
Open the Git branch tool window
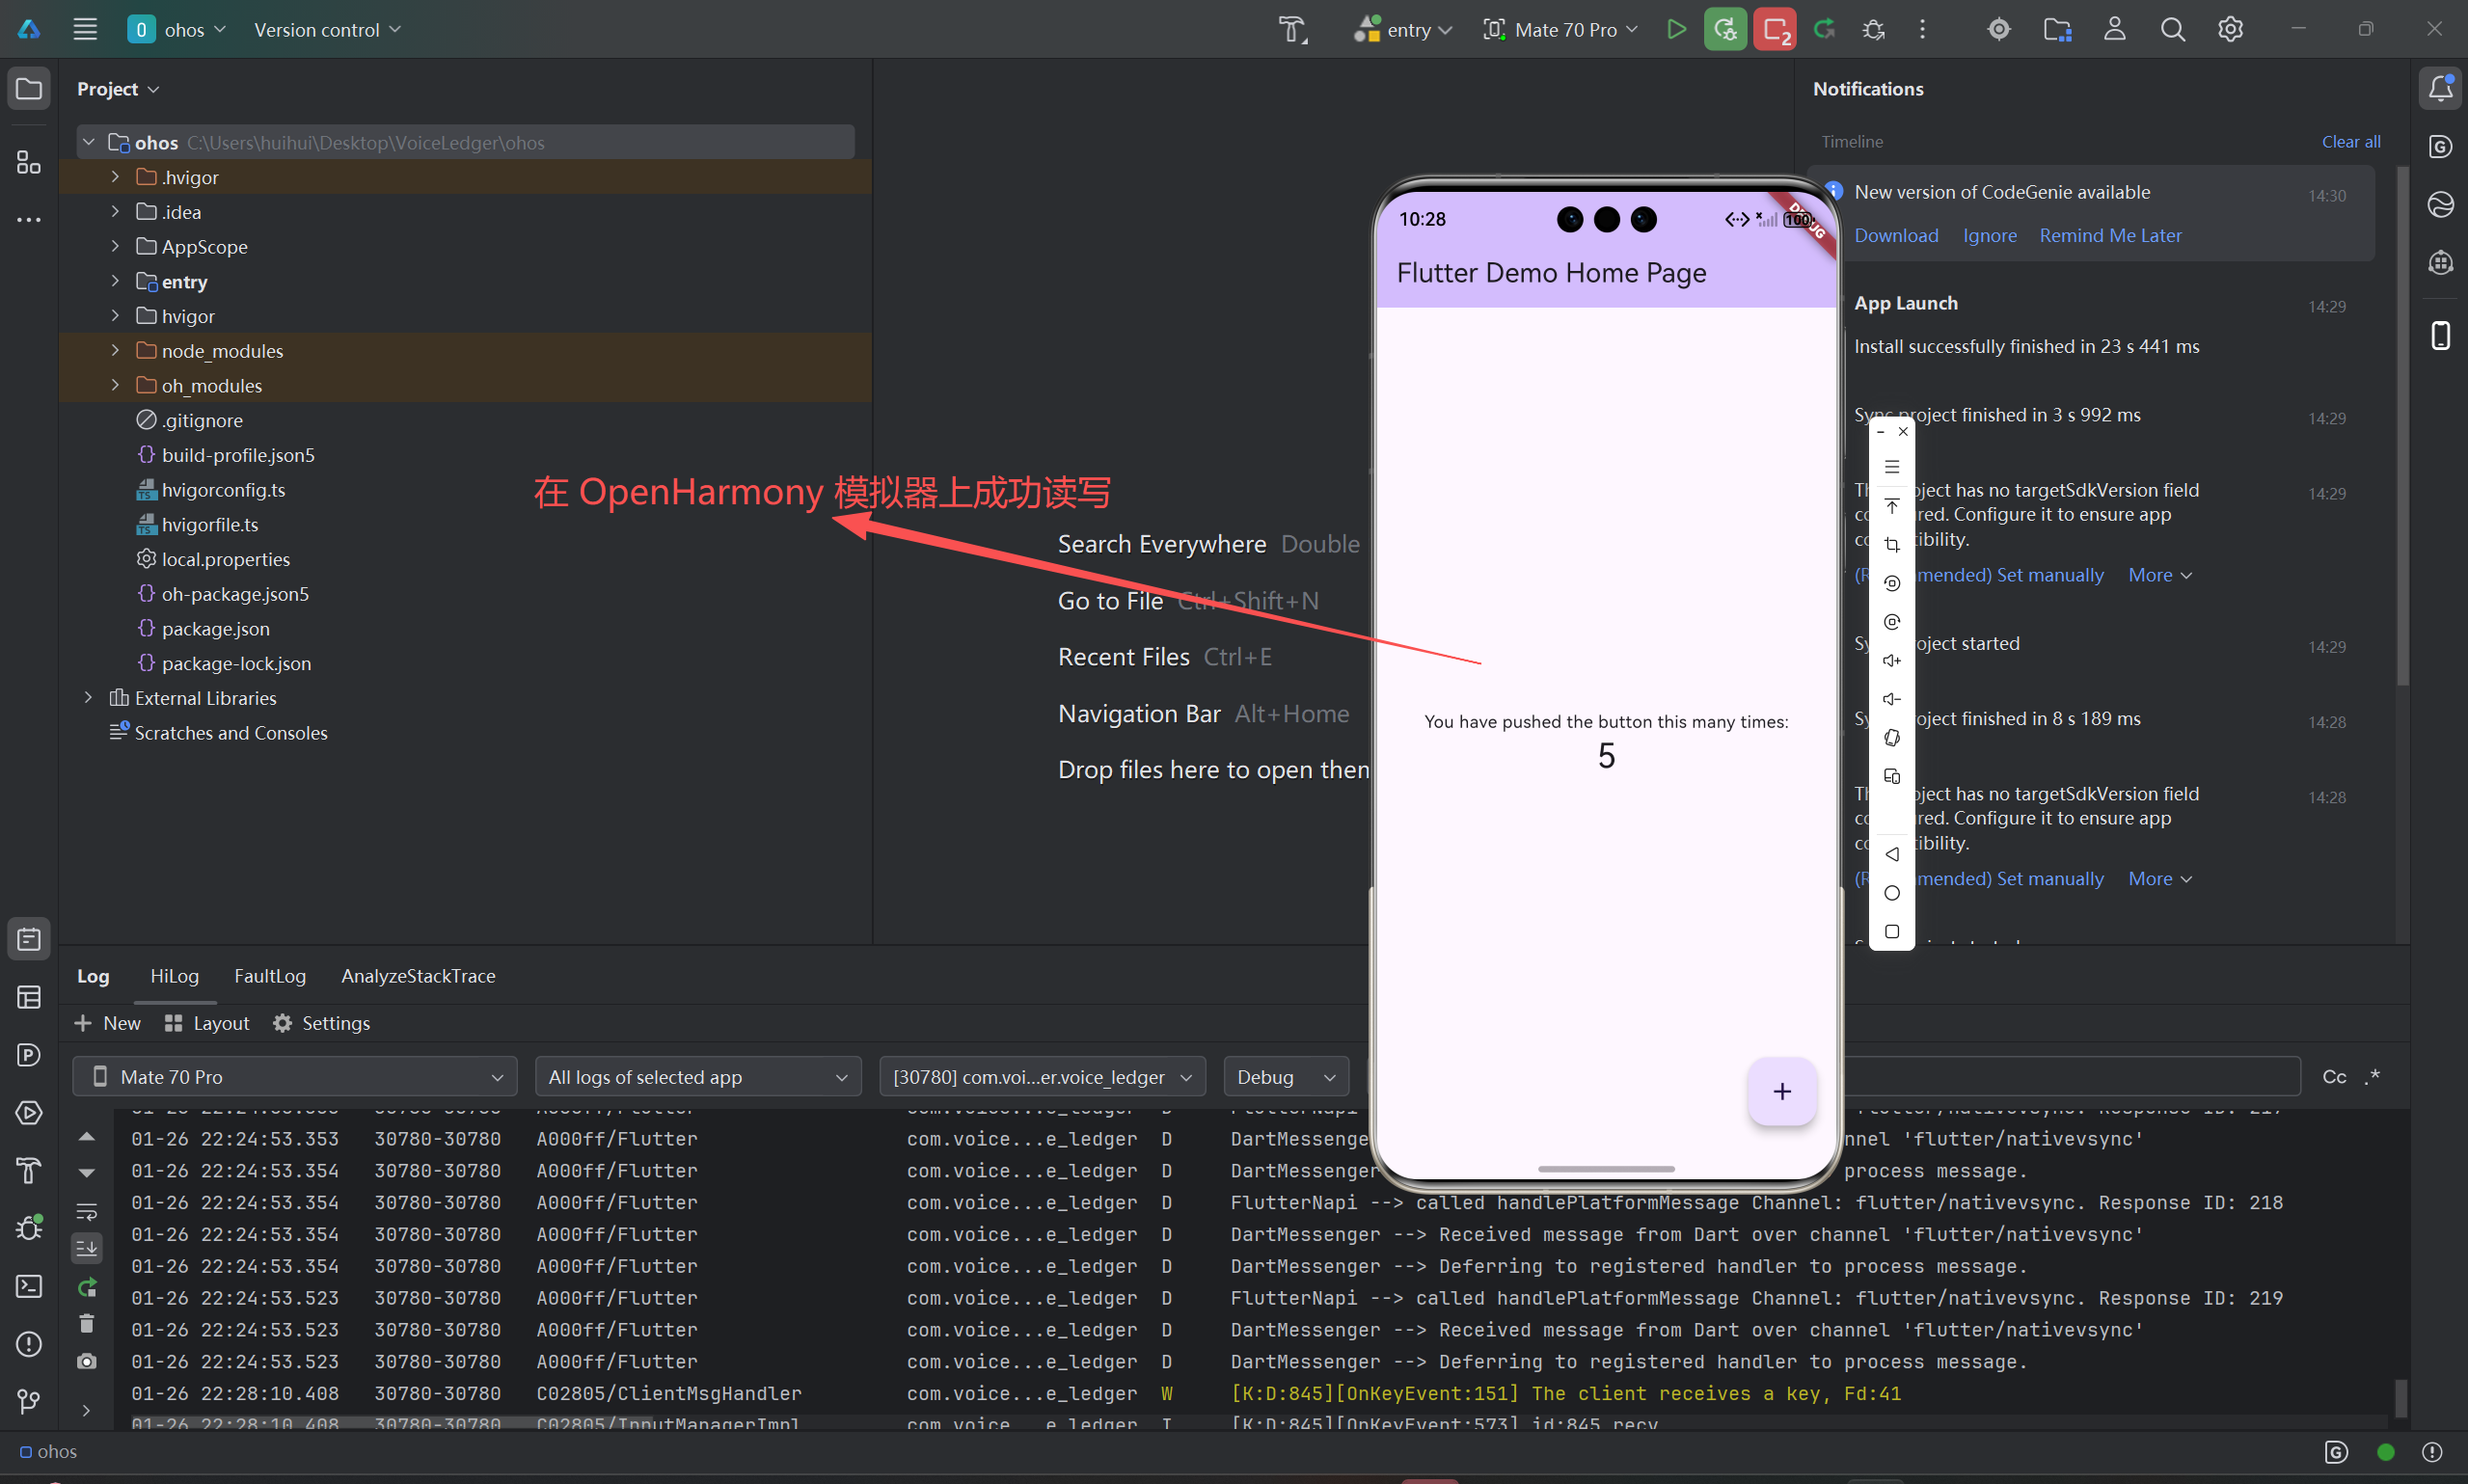point(29,1402)
